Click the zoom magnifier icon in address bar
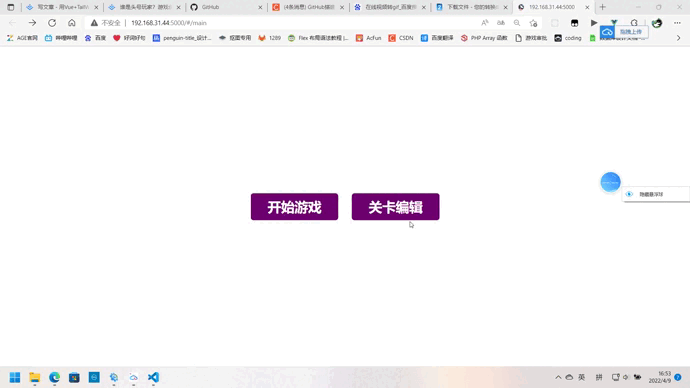 point(517,23)
